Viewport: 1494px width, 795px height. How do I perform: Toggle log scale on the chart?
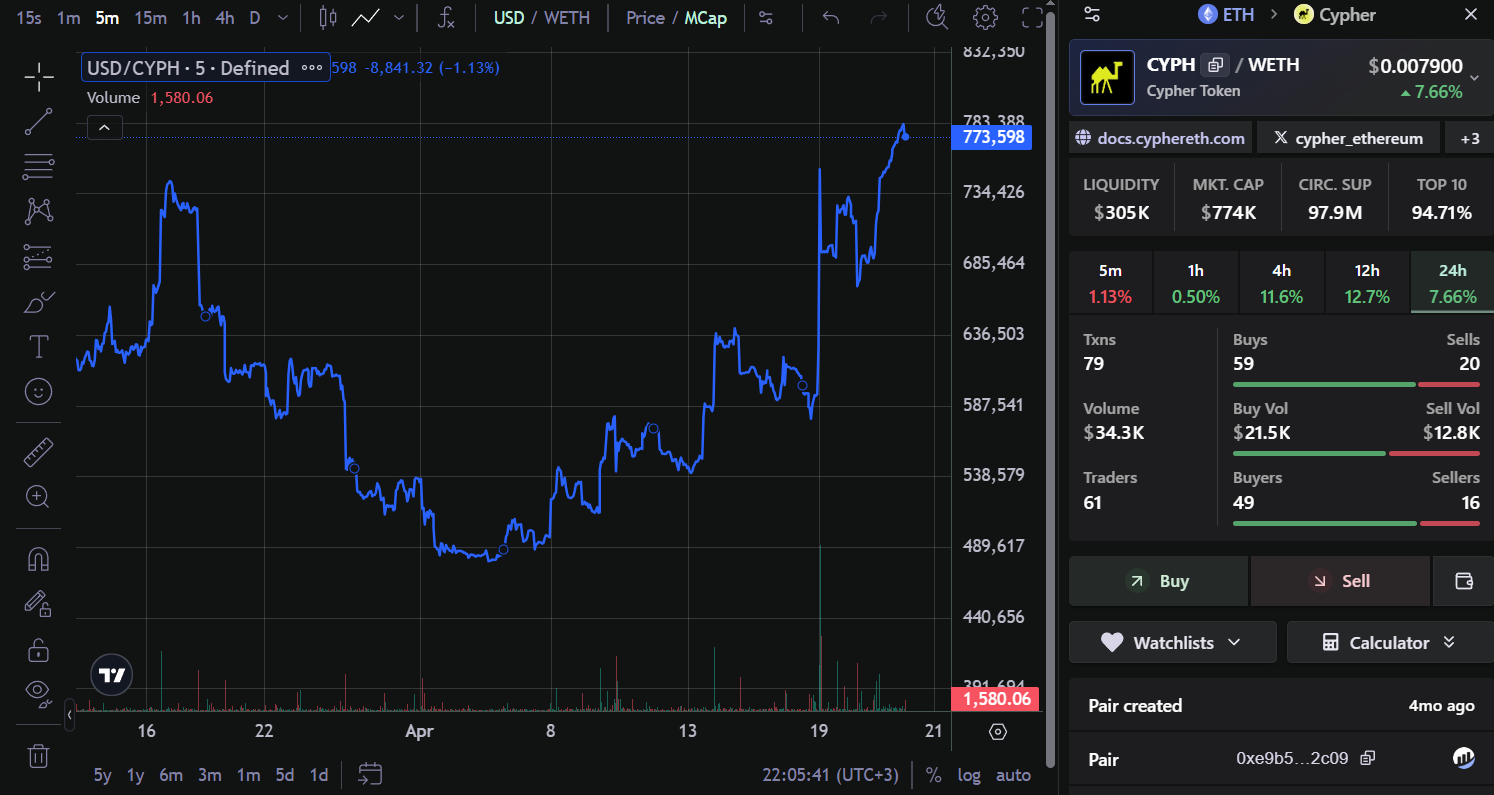pyautogui.click(x=969, y=775)
